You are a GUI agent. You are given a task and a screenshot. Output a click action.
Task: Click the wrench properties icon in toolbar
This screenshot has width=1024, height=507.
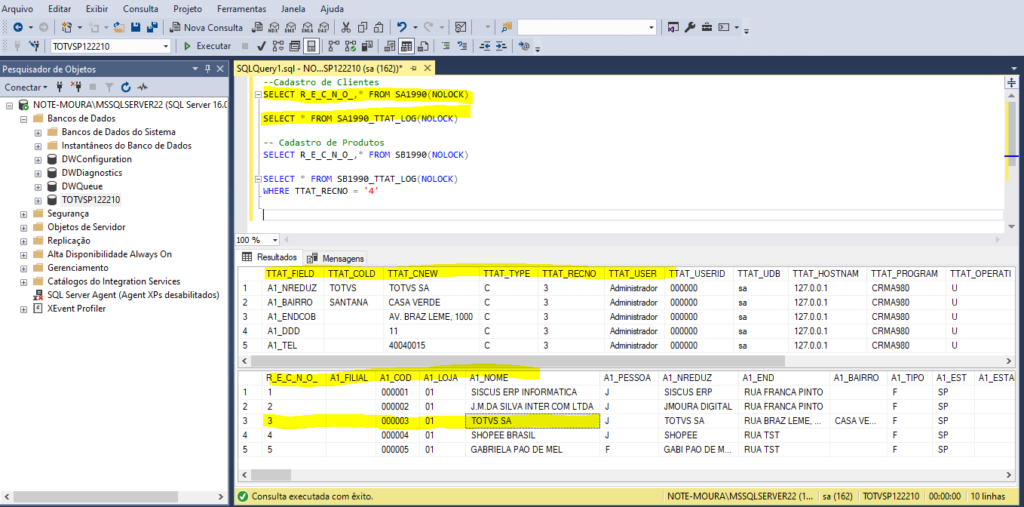pos(690,27)
